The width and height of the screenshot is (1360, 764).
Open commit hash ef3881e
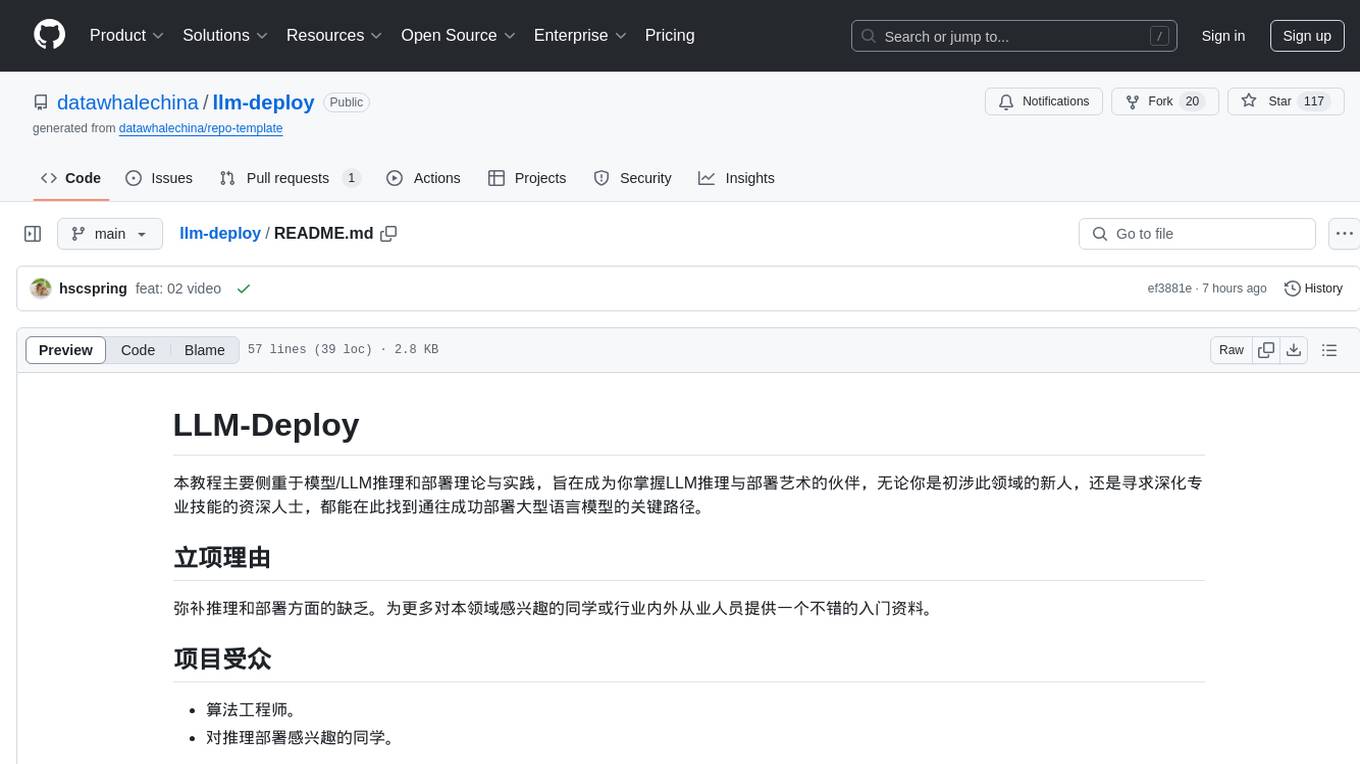(x=1170, y=288)
